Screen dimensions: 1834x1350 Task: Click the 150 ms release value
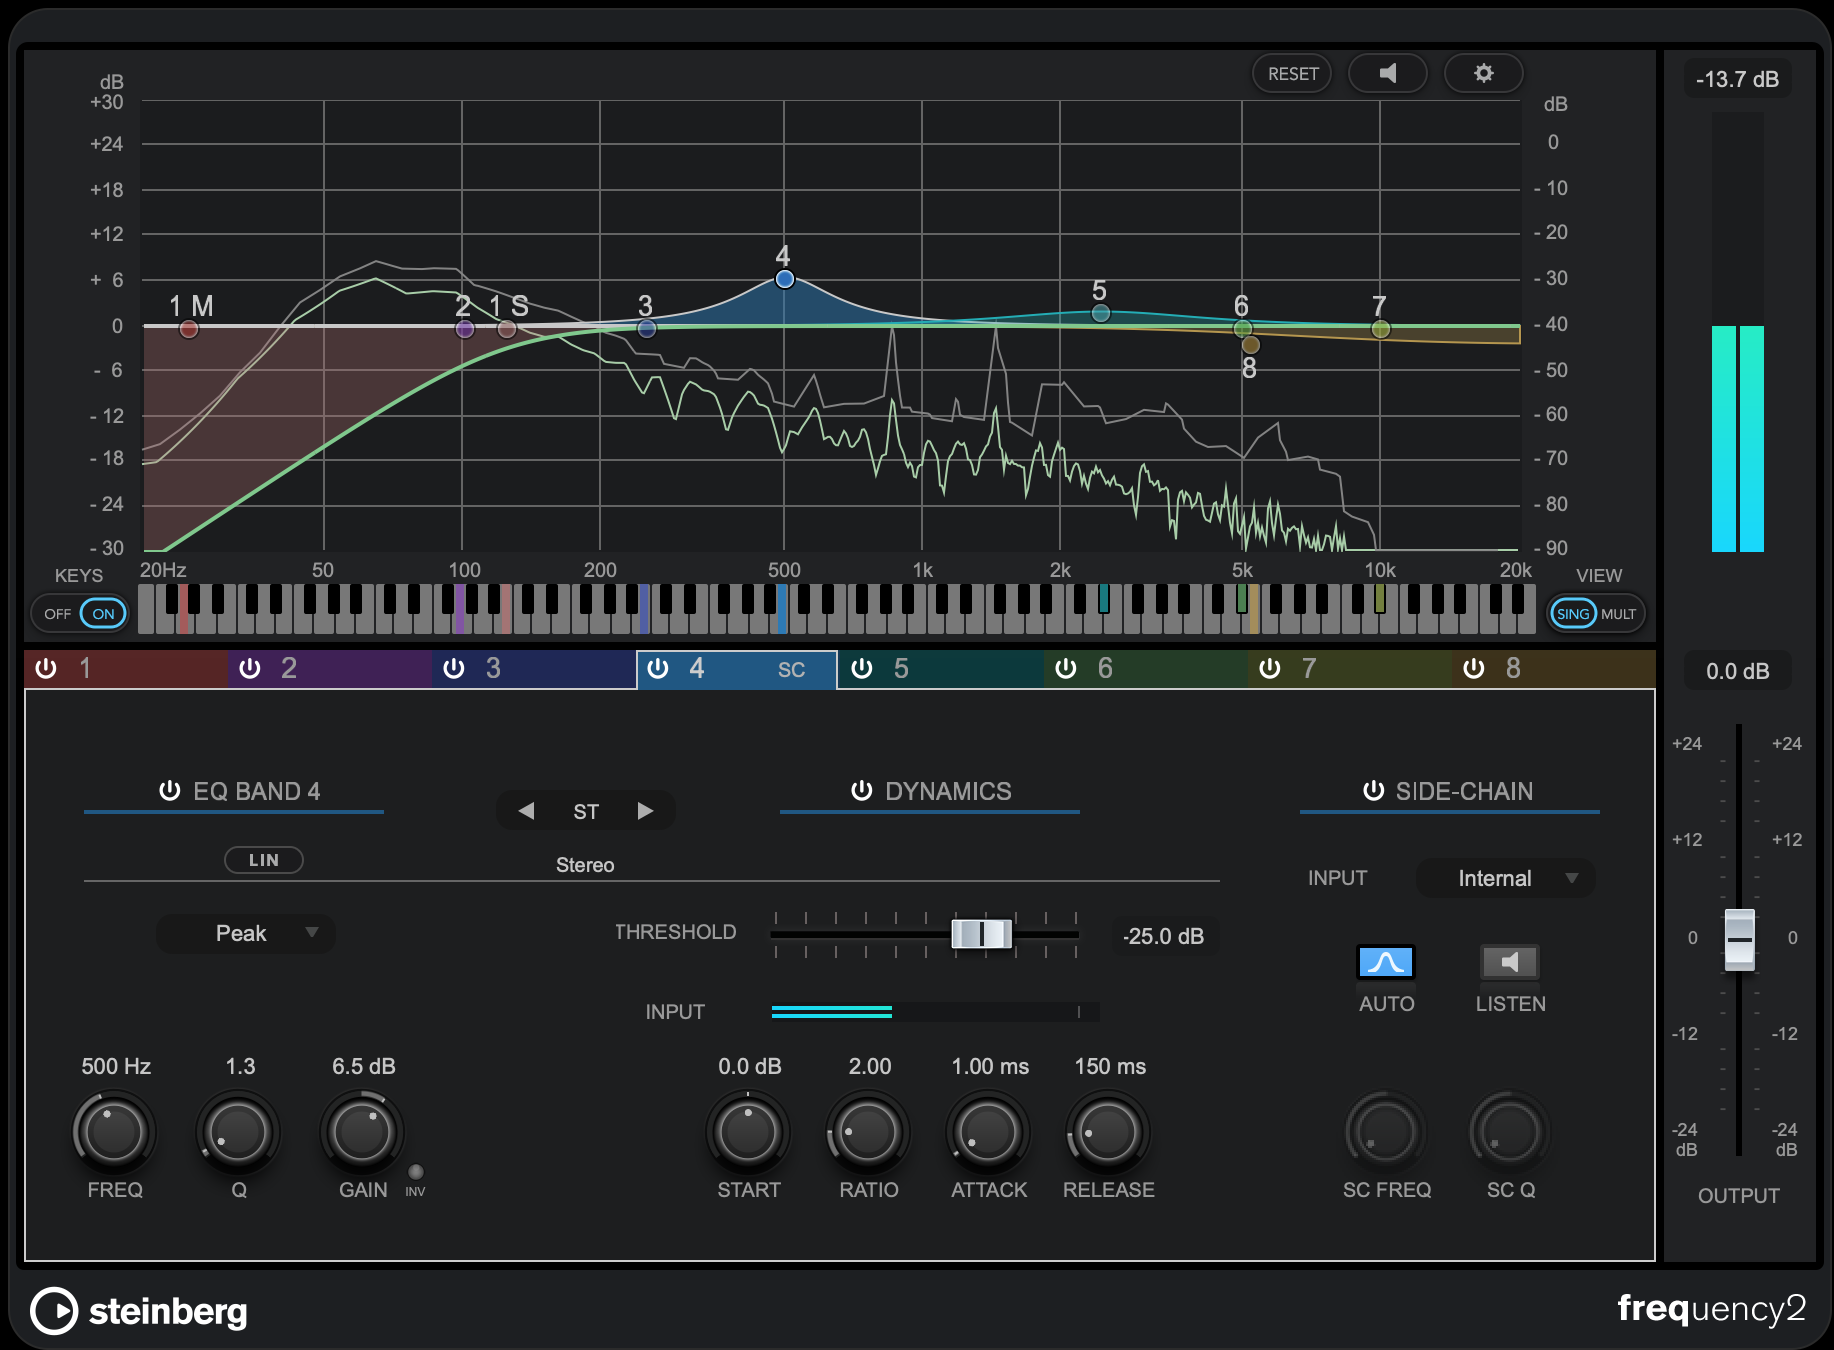point(1110,1066)
